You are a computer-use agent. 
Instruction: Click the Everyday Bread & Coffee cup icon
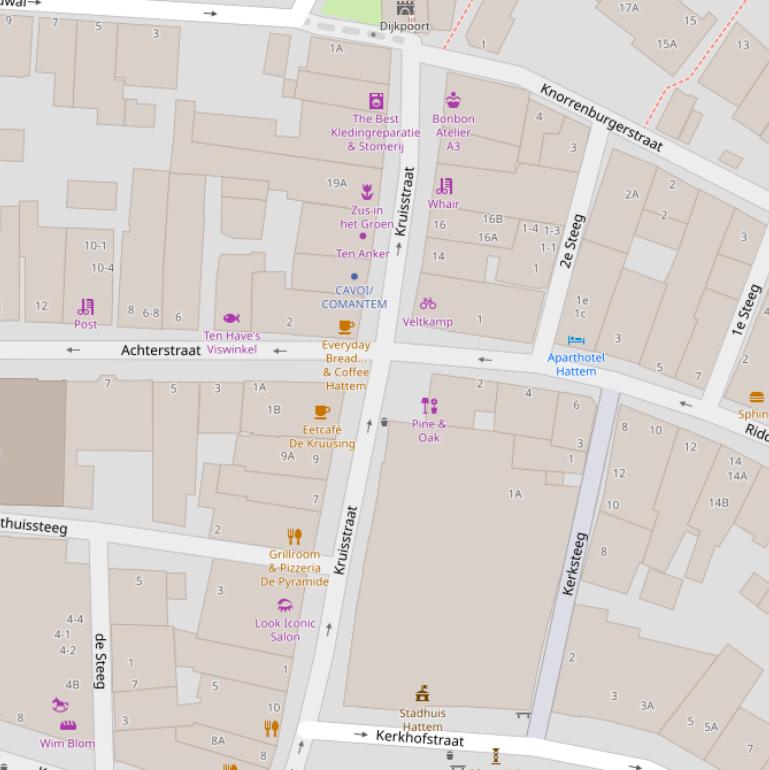point(346,326)
